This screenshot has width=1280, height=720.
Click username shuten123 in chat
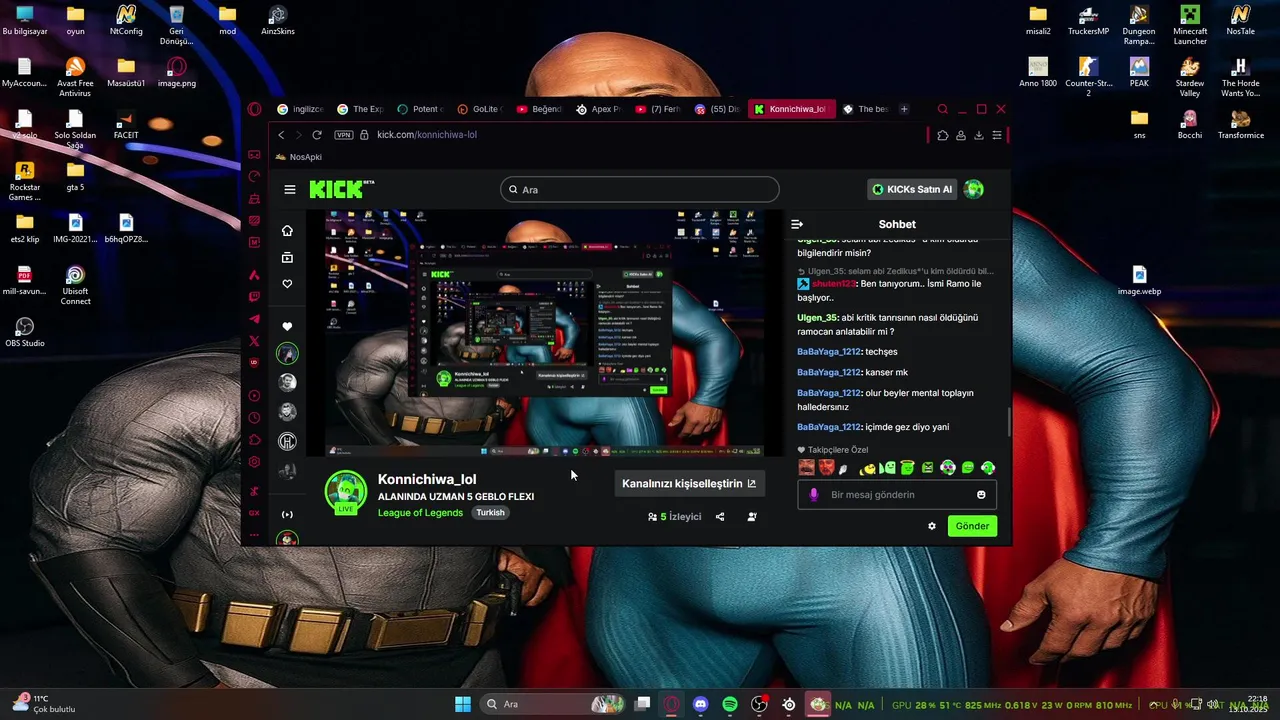(834, 284)
